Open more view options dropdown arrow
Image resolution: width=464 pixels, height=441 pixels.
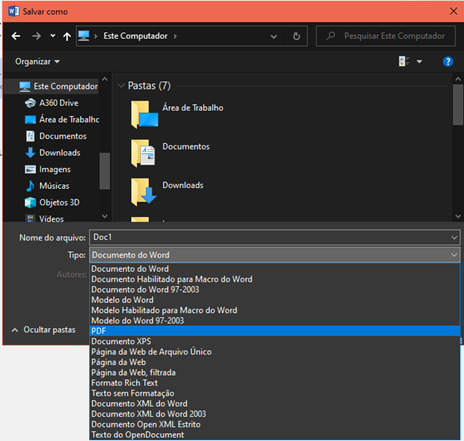pos(419,62)
